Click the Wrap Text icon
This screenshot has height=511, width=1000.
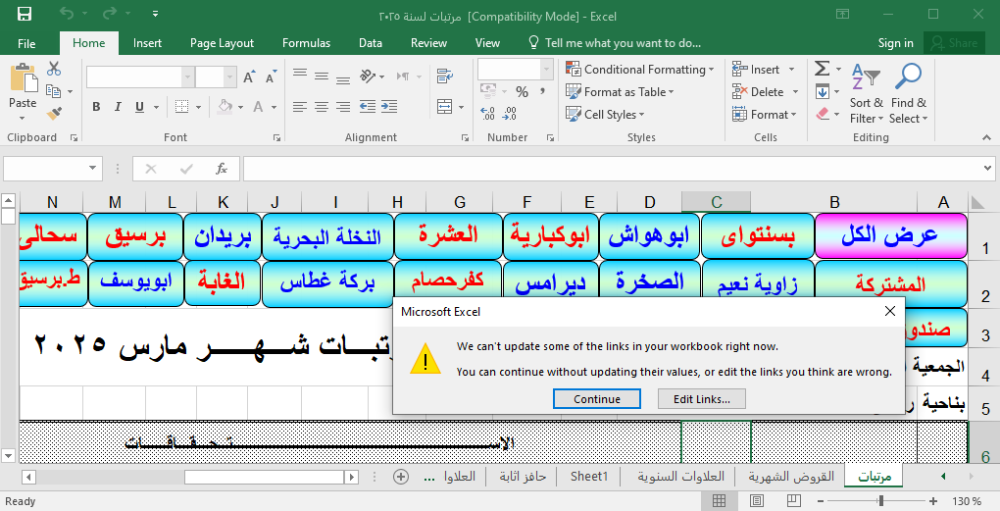(x=445, y=77)
